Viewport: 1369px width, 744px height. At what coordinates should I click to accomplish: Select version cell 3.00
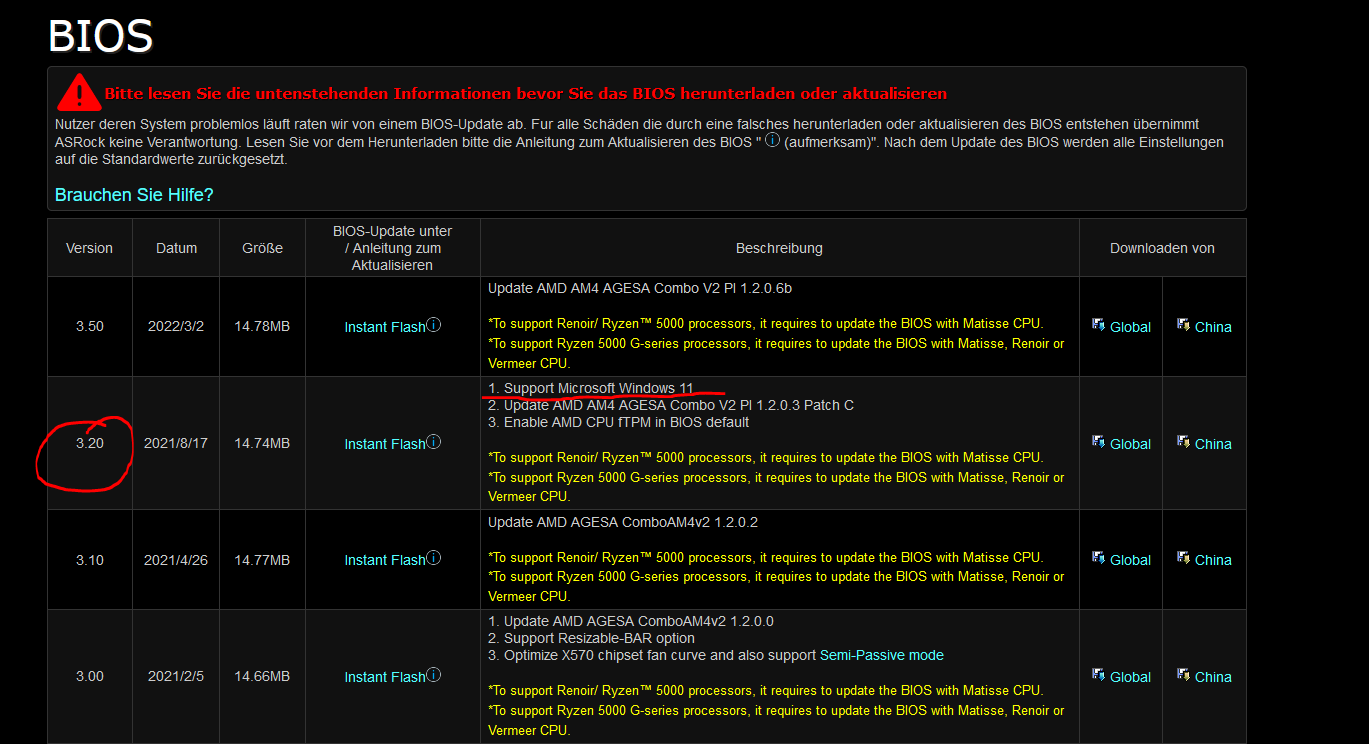pyautogui.click(x=89, y=677)
